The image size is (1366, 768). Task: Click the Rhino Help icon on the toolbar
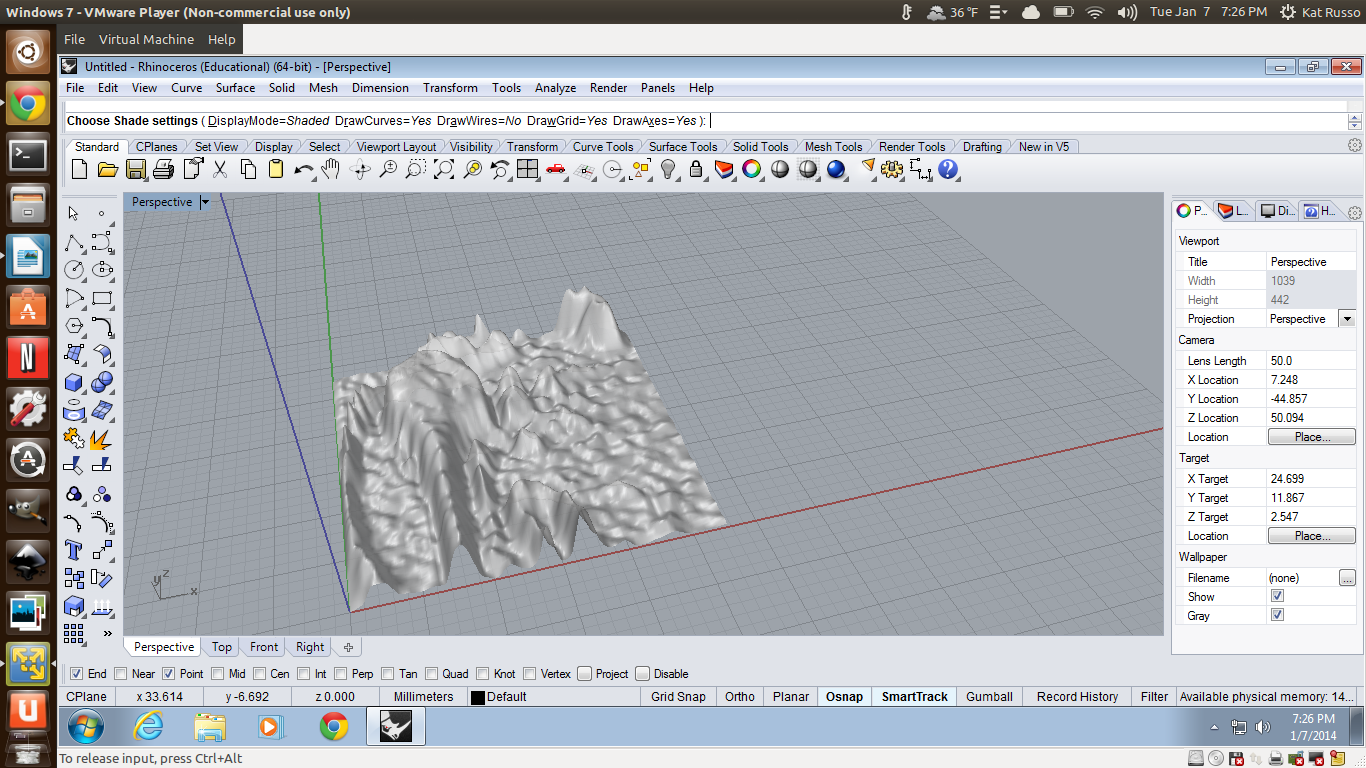click(x=946, y=170)
